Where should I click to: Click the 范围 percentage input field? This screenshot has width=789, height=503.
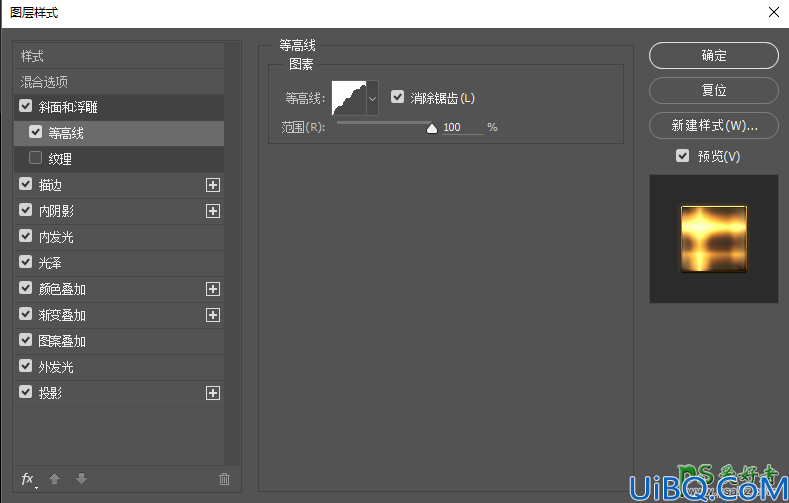tap(463, 127)
